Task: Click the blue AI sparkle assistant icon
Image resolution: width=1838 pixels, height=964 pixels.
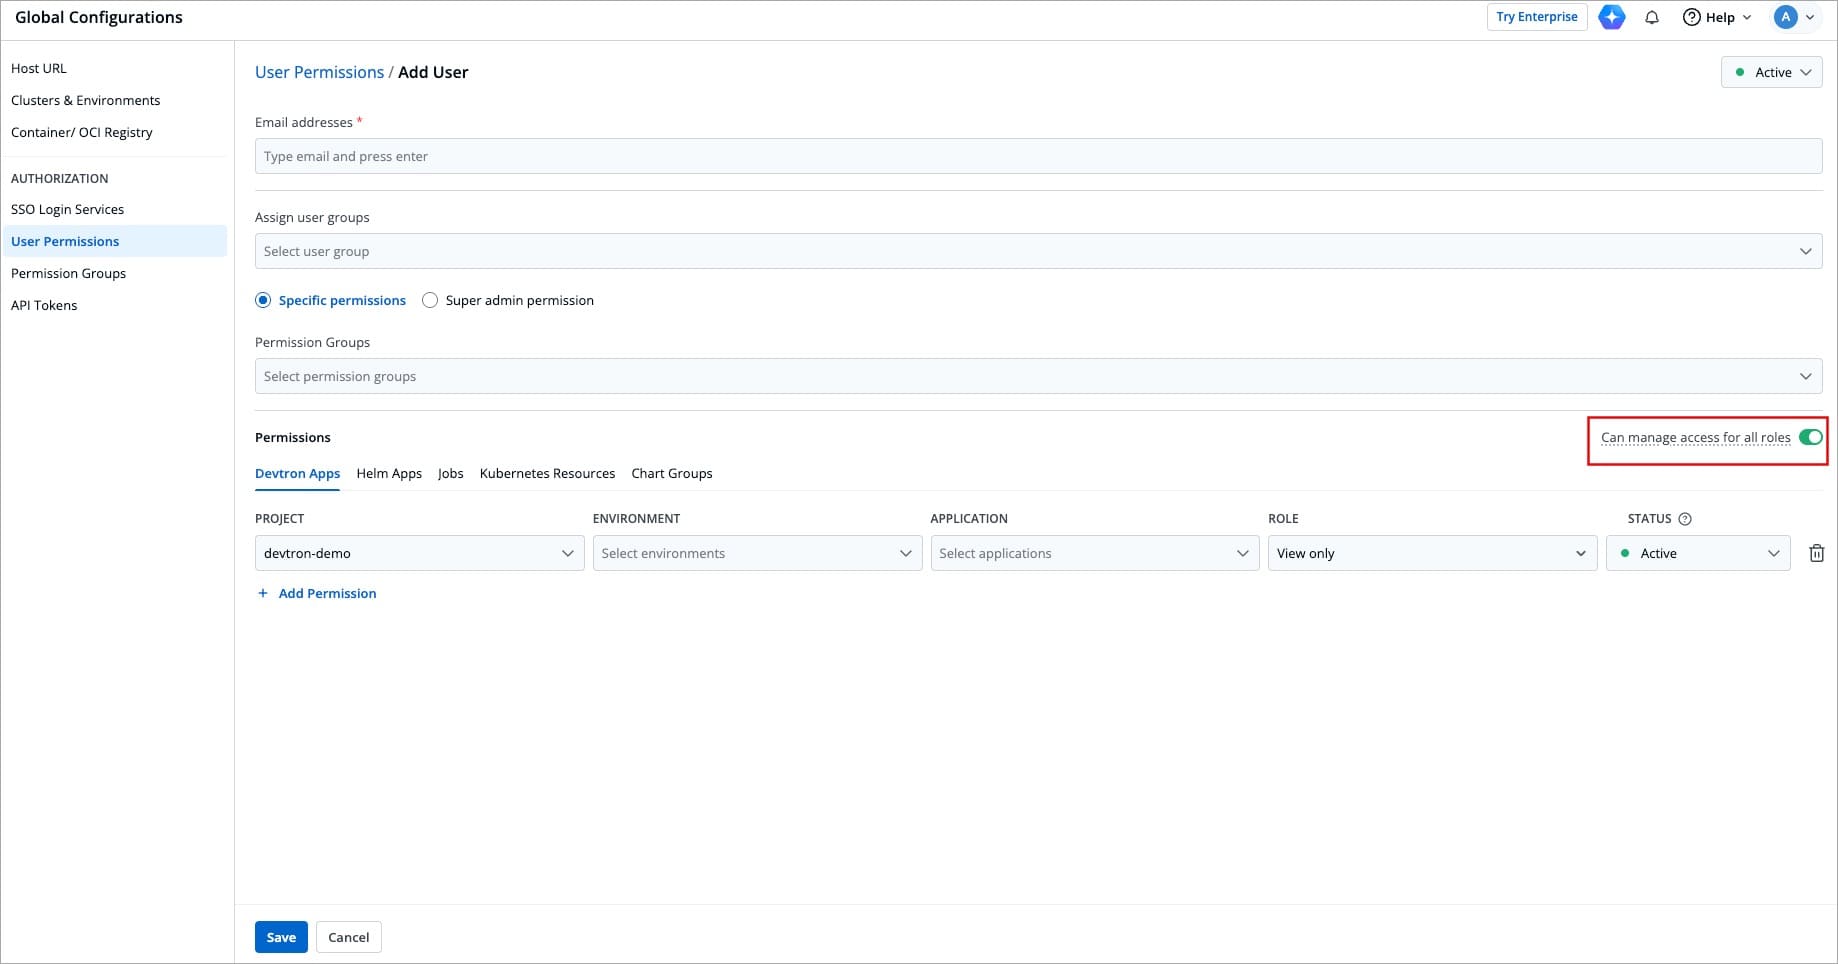Action: tap(1611, 17)
